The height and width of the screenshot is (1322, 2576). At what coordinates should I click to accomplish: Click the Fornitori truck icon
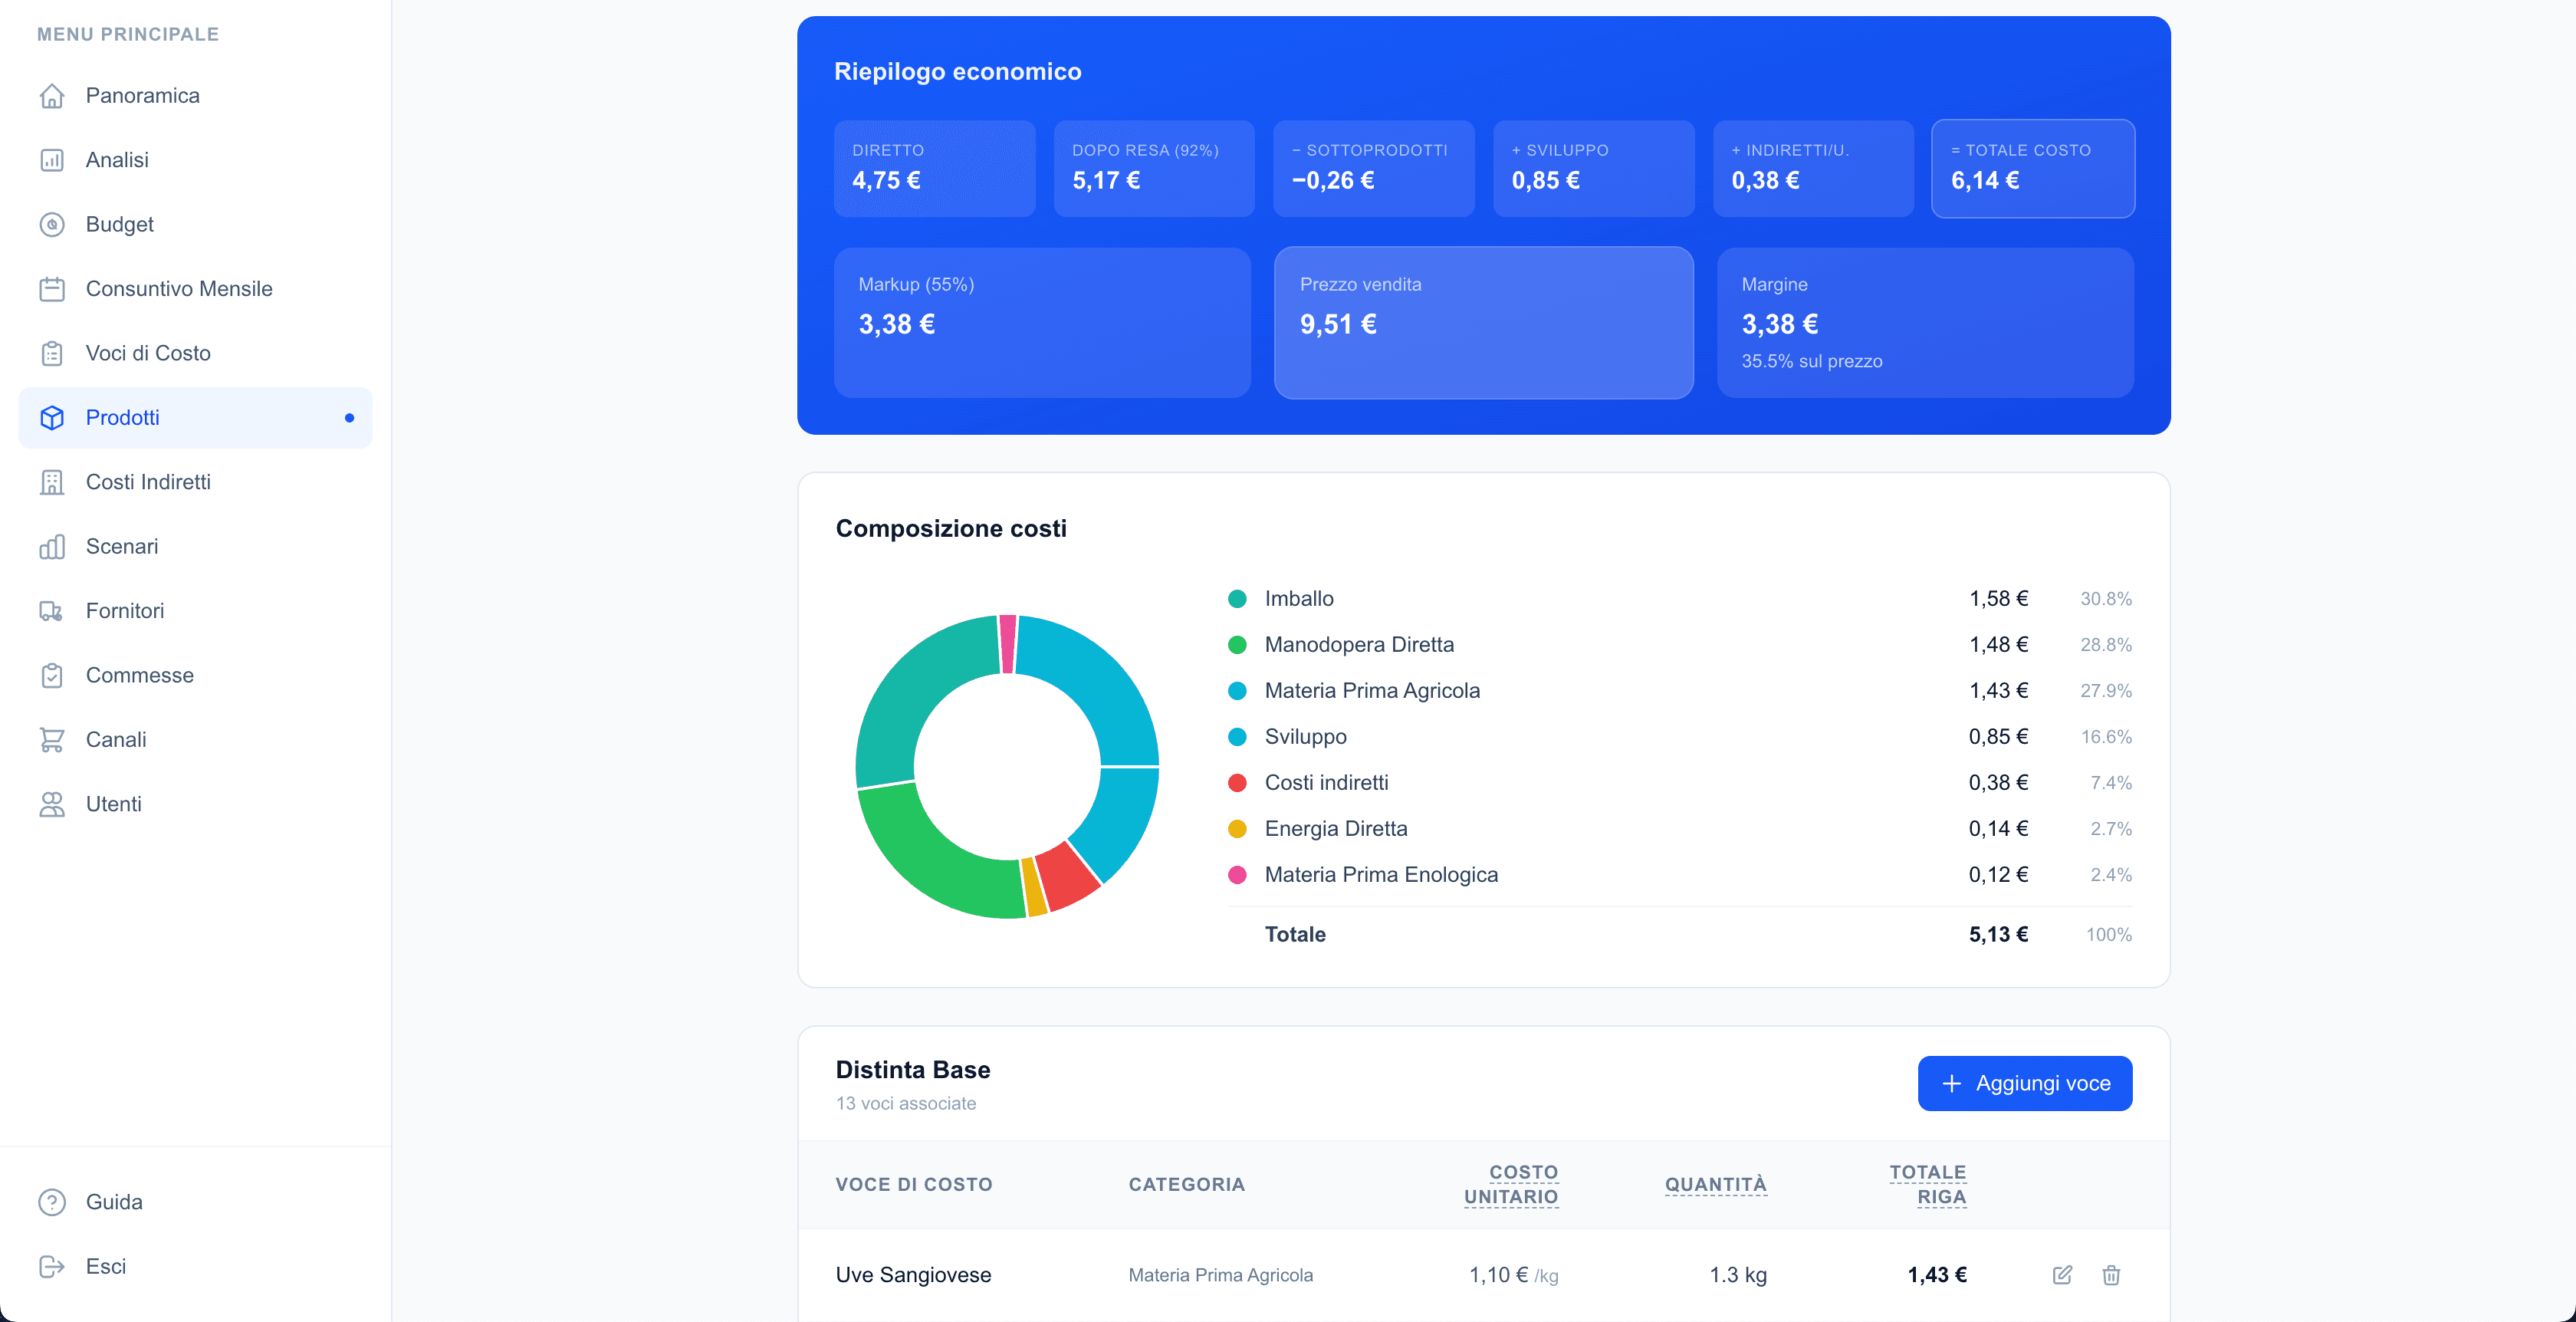coord(52,611)
